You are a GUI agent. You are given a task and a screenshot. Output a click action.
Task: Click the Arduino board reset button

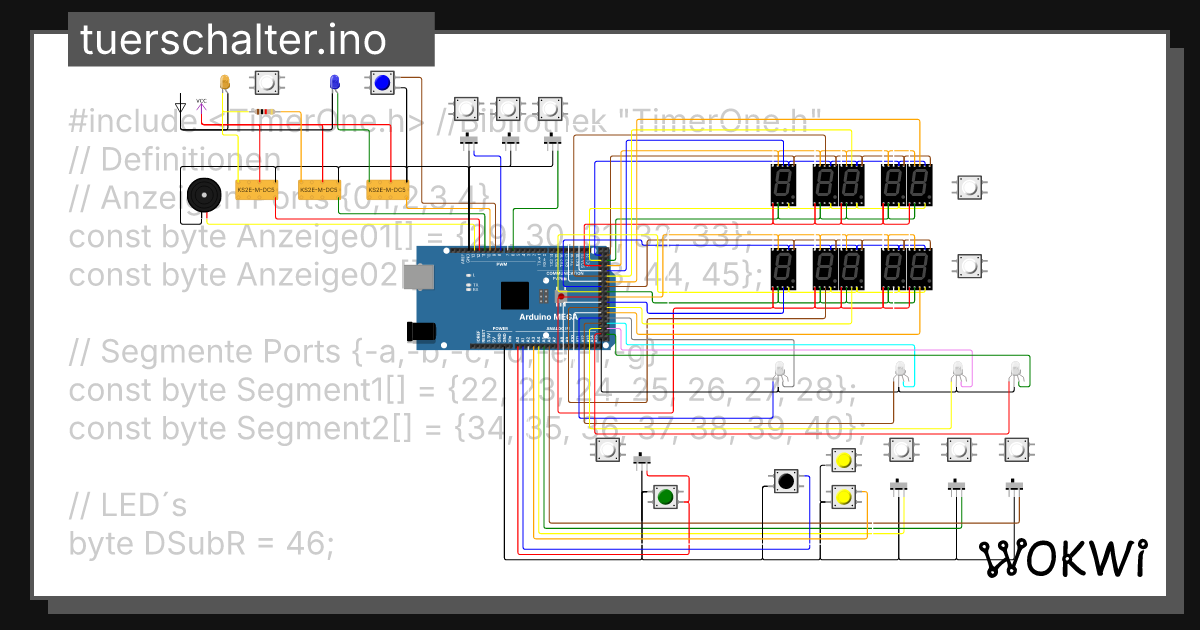pyautogui.click(x=561, y=298)
